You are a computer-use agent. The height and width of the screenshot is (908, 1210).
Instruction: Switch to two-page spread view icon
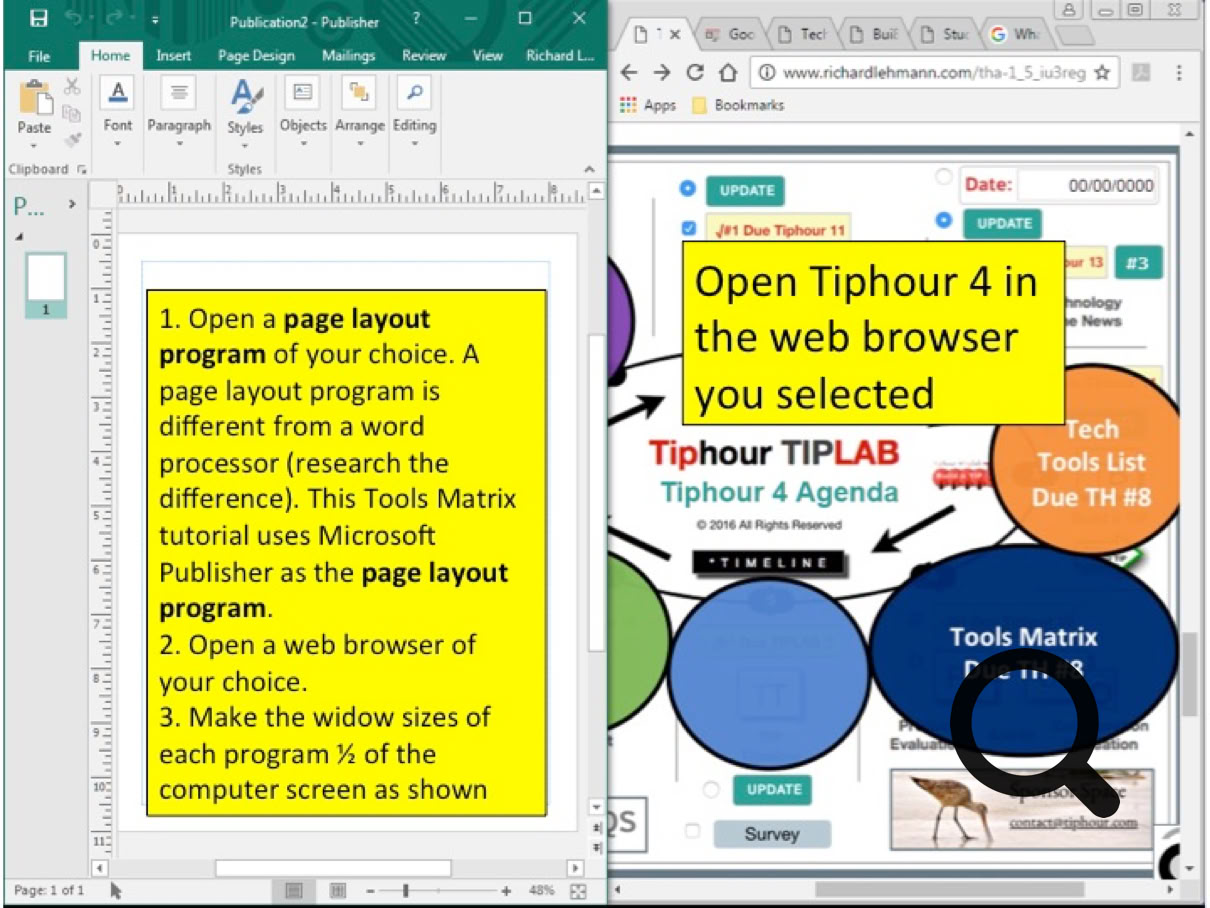(x=338, y=890)
